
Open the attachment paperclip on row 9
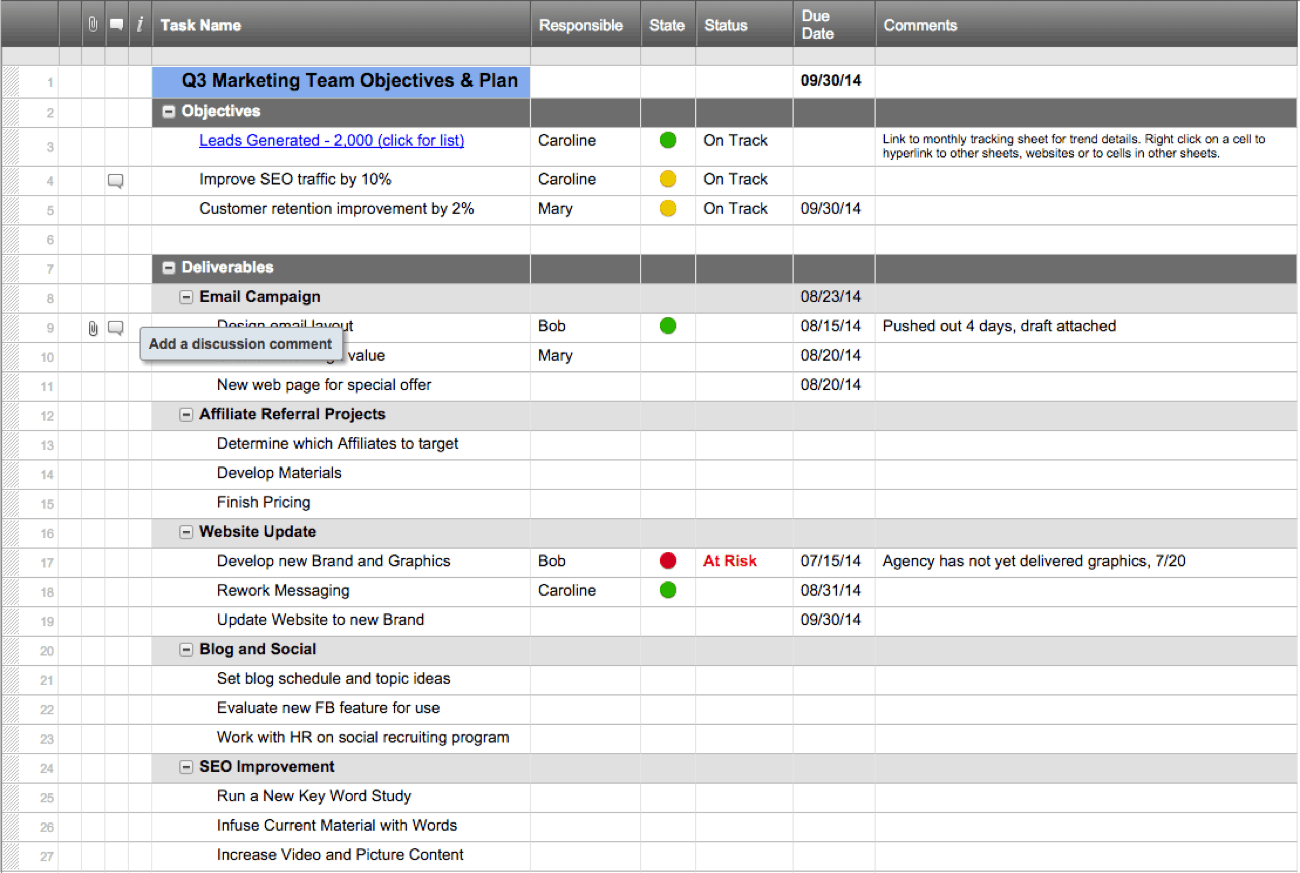tap(93, 328)
